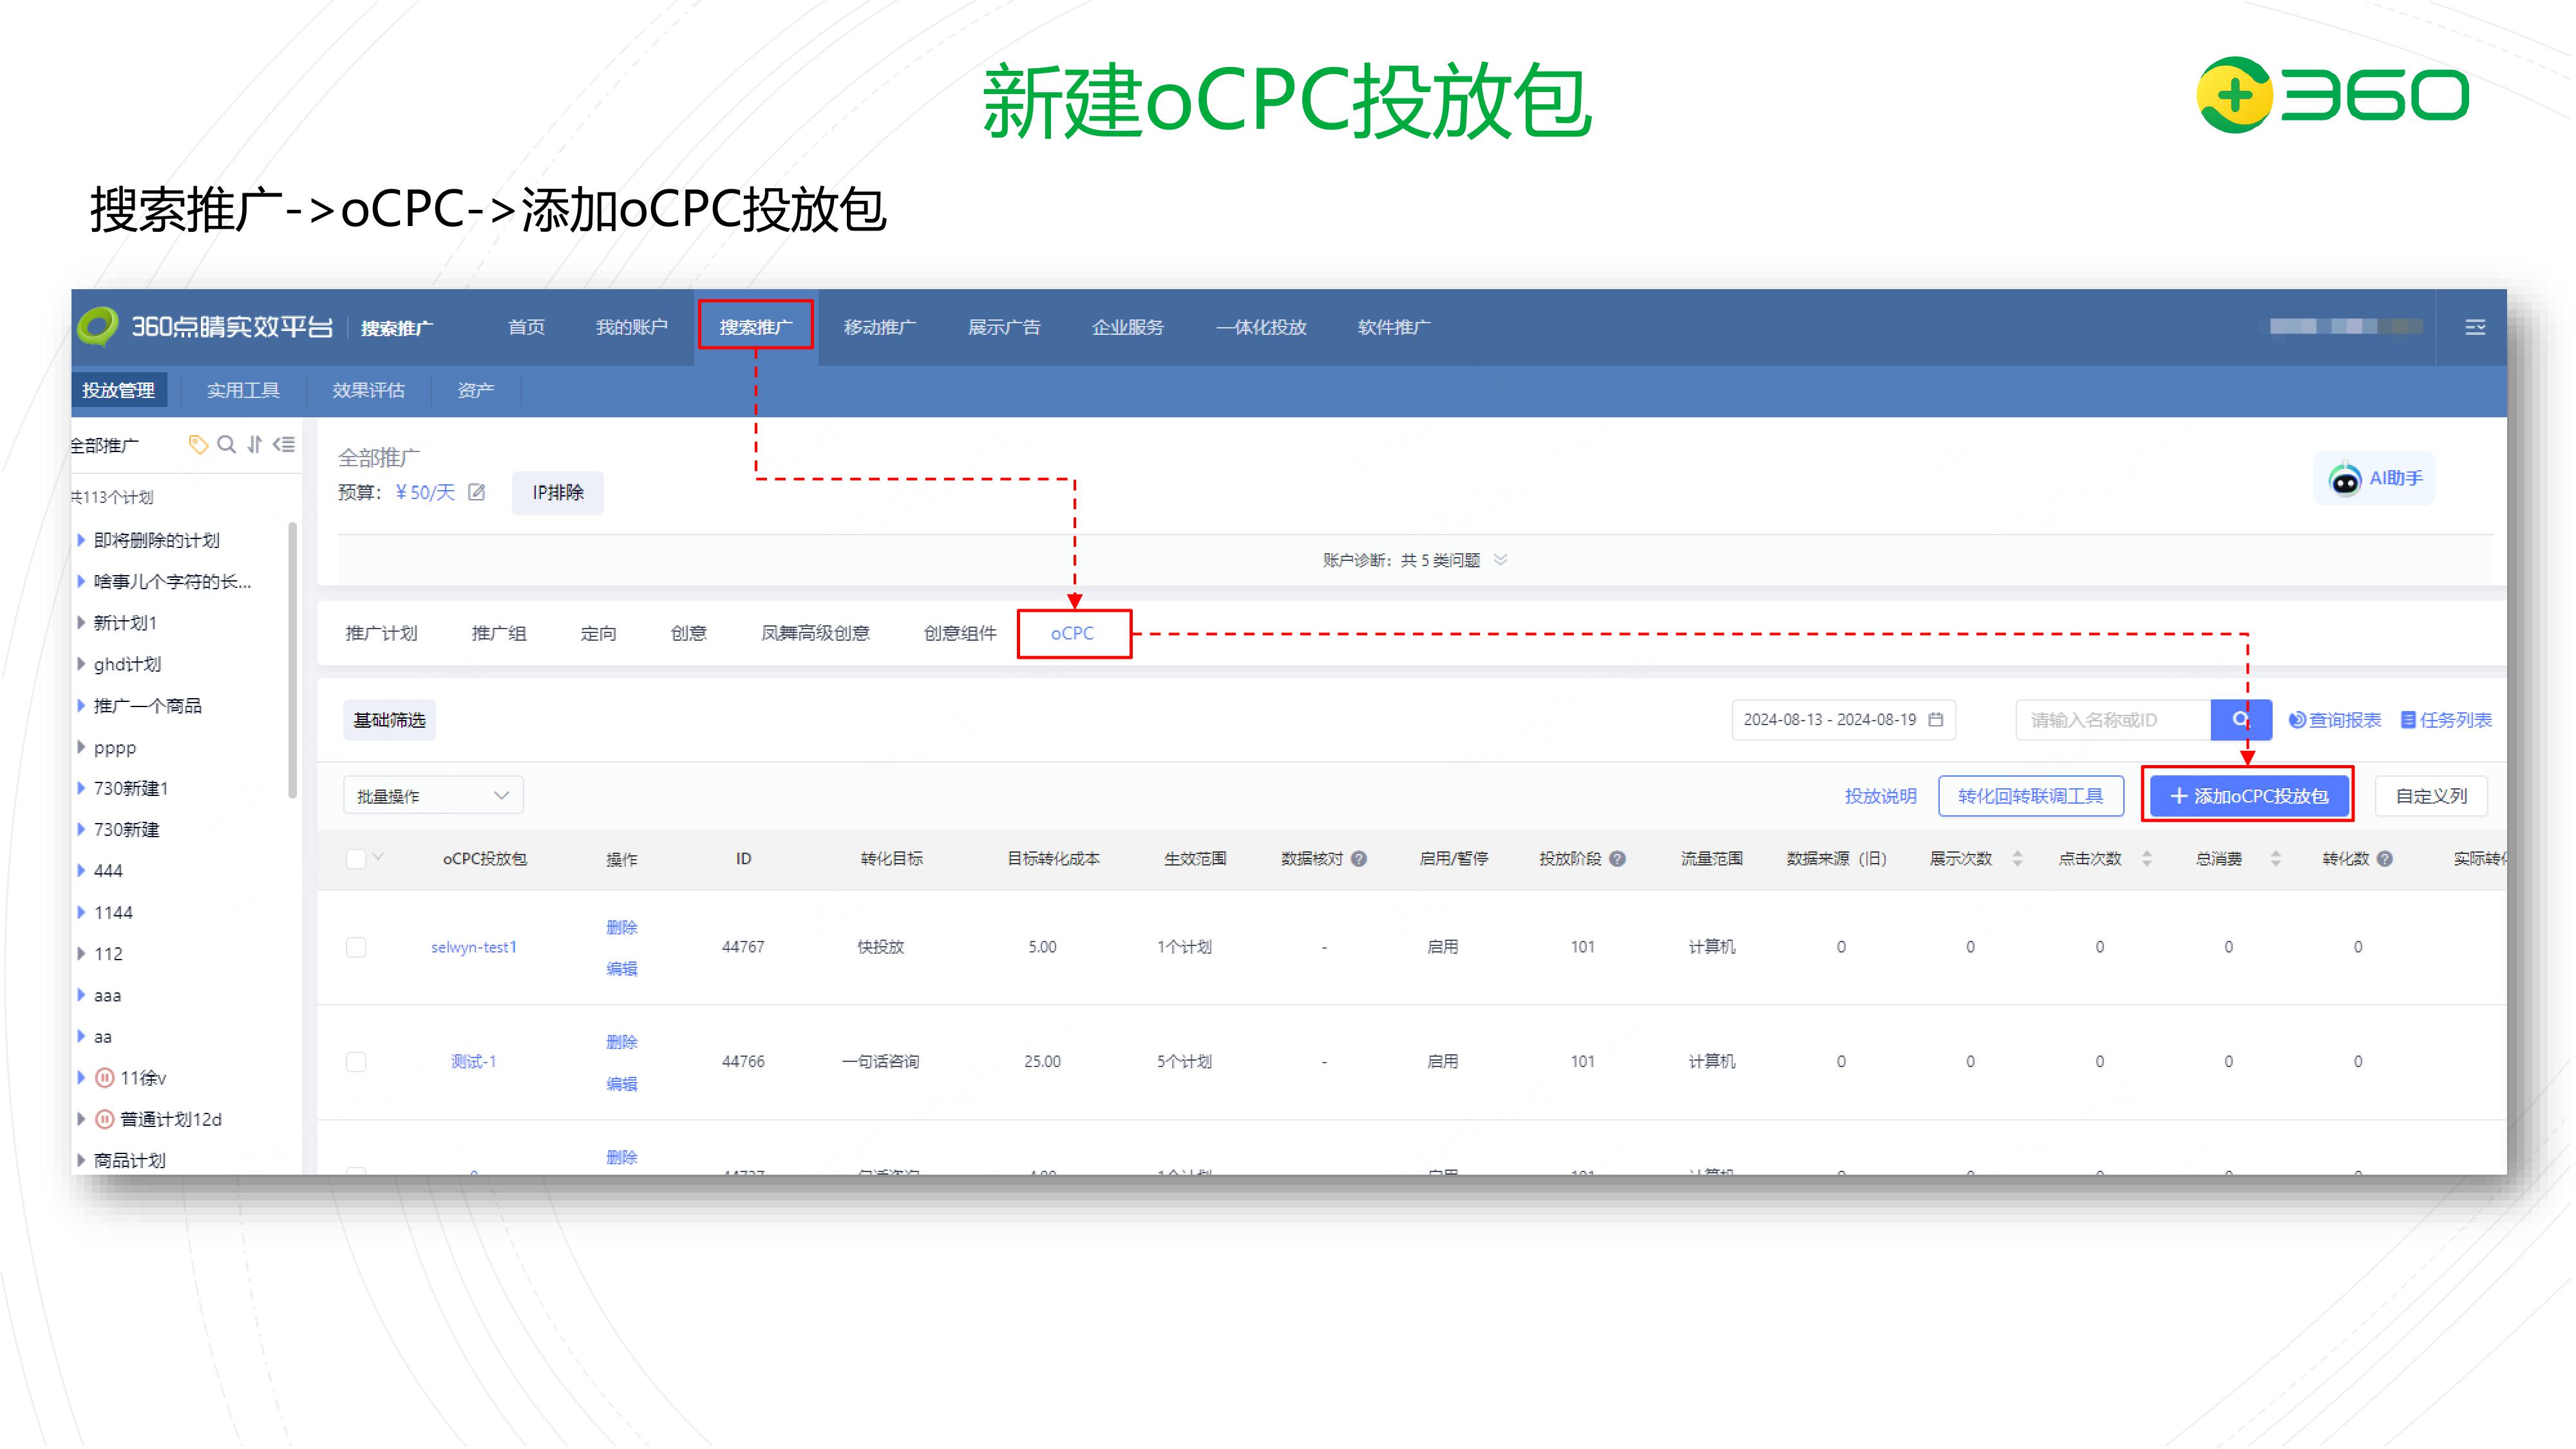Click 转化回转联调工具 button
Image resolution: width=2576 pixels, height=1449 pixels.
click(x=2031, y=796)
